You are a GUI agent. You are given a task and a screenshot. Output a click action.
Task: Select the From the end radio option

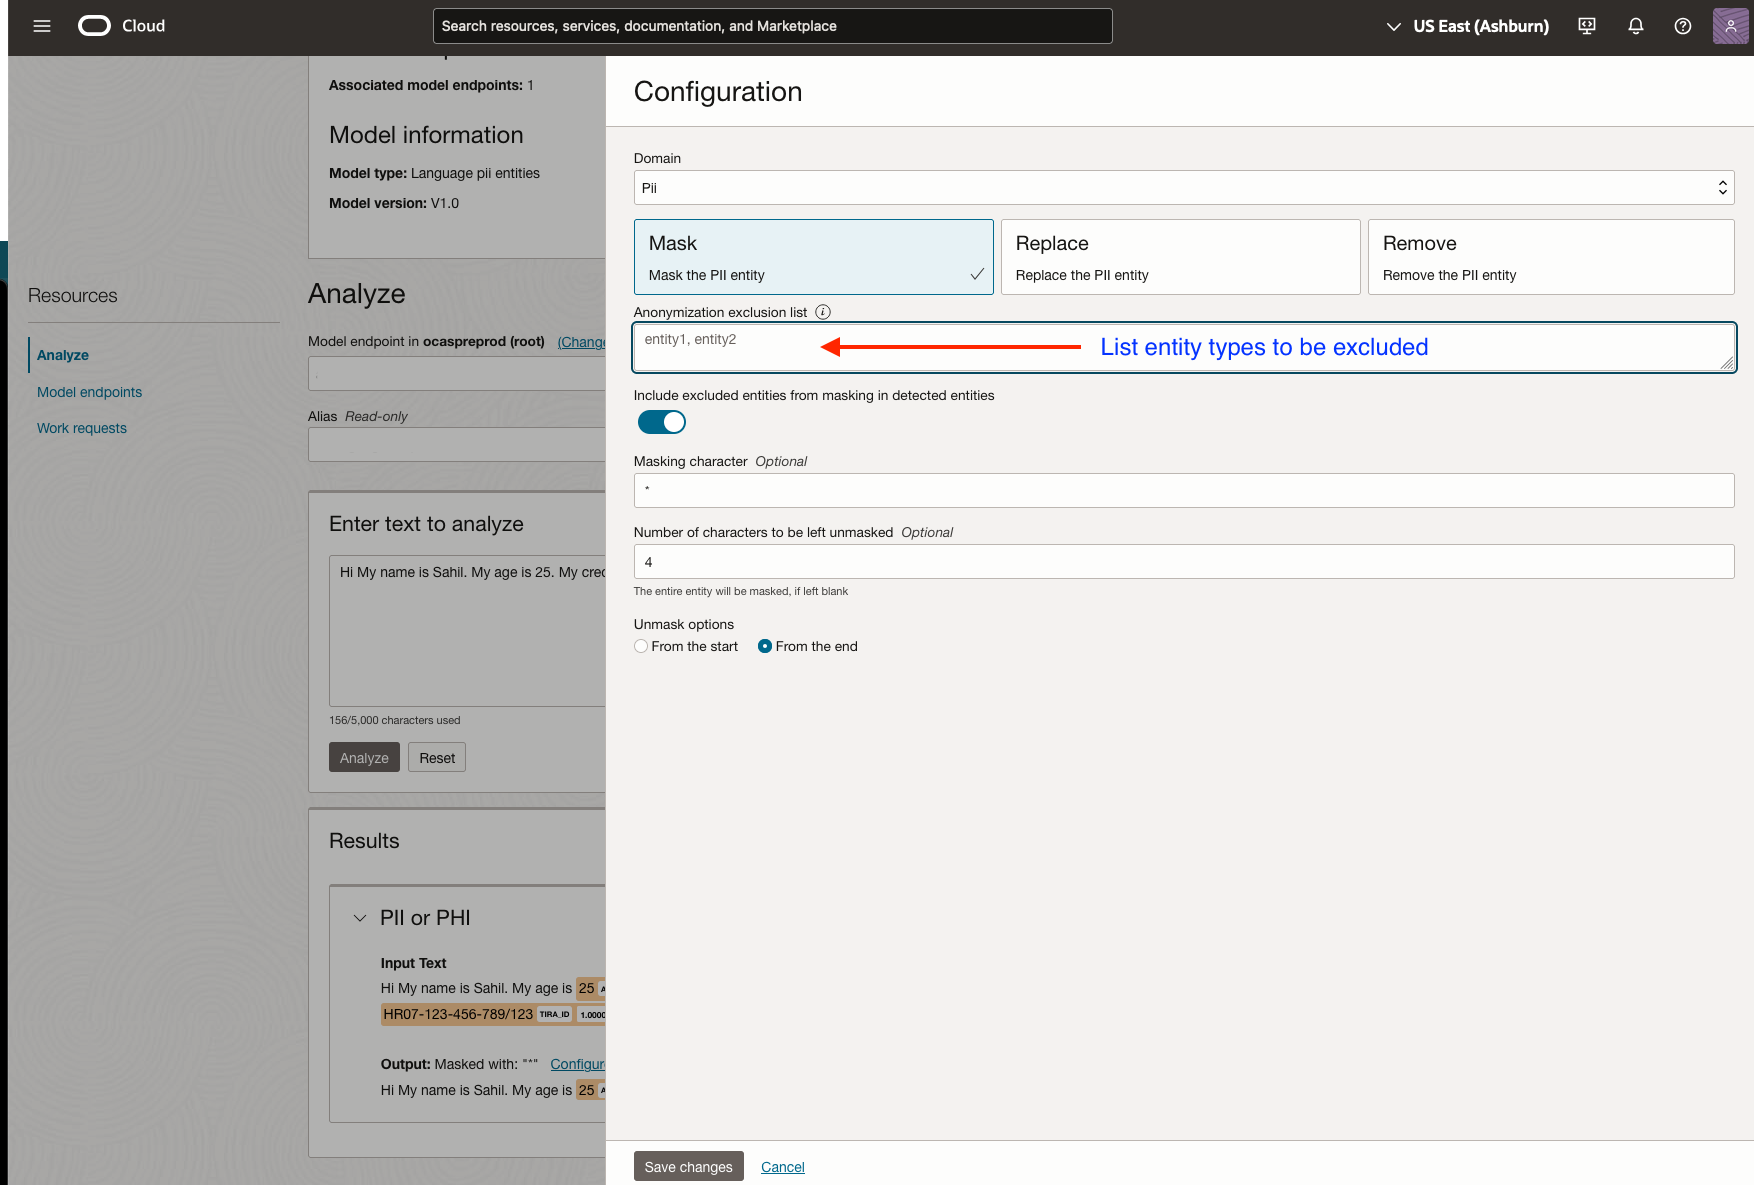(765, 646)
